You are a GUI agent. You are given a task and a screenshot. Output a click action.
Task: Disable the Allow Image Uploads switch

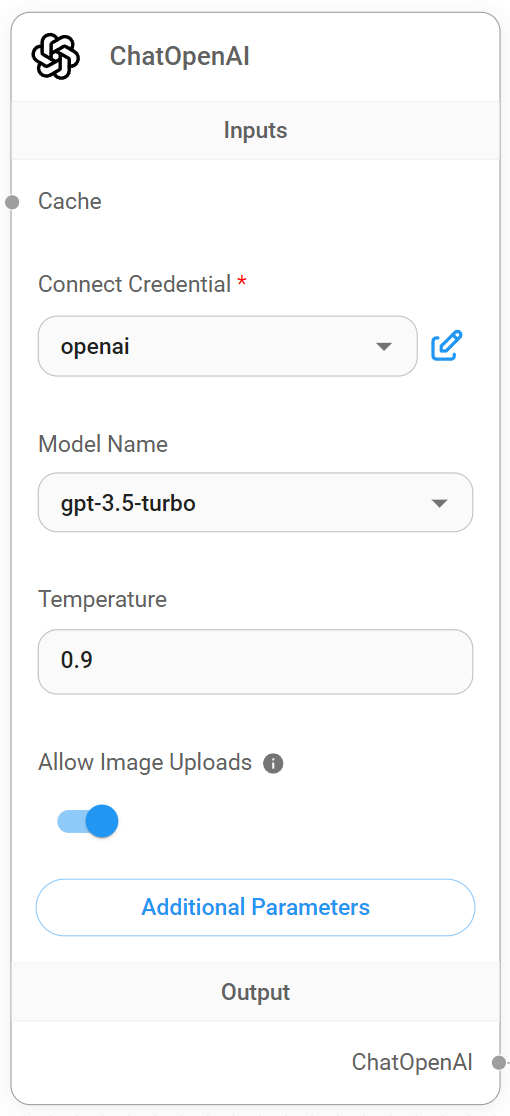pyautogui.click(x=88, y=821)
